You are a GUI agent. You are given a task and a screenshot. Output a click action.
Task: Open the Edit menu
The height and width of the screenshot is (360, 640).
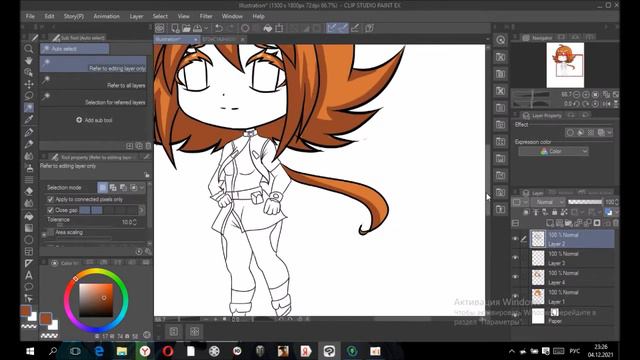coord(49,16)
